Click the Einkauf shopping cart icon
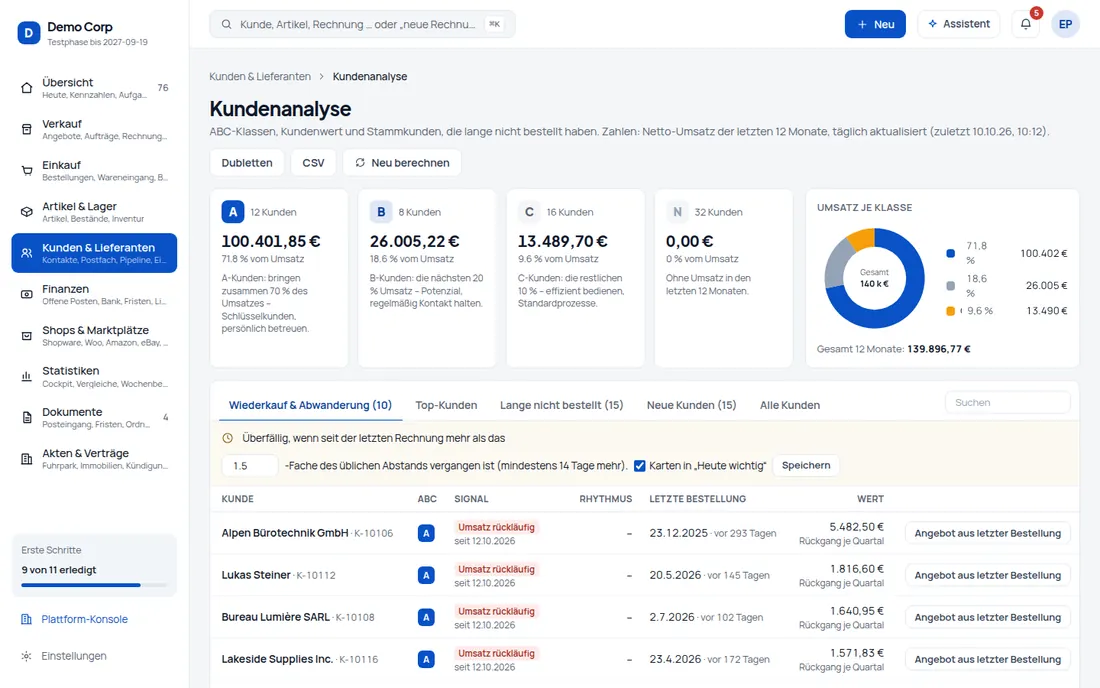 pos(27,170)
